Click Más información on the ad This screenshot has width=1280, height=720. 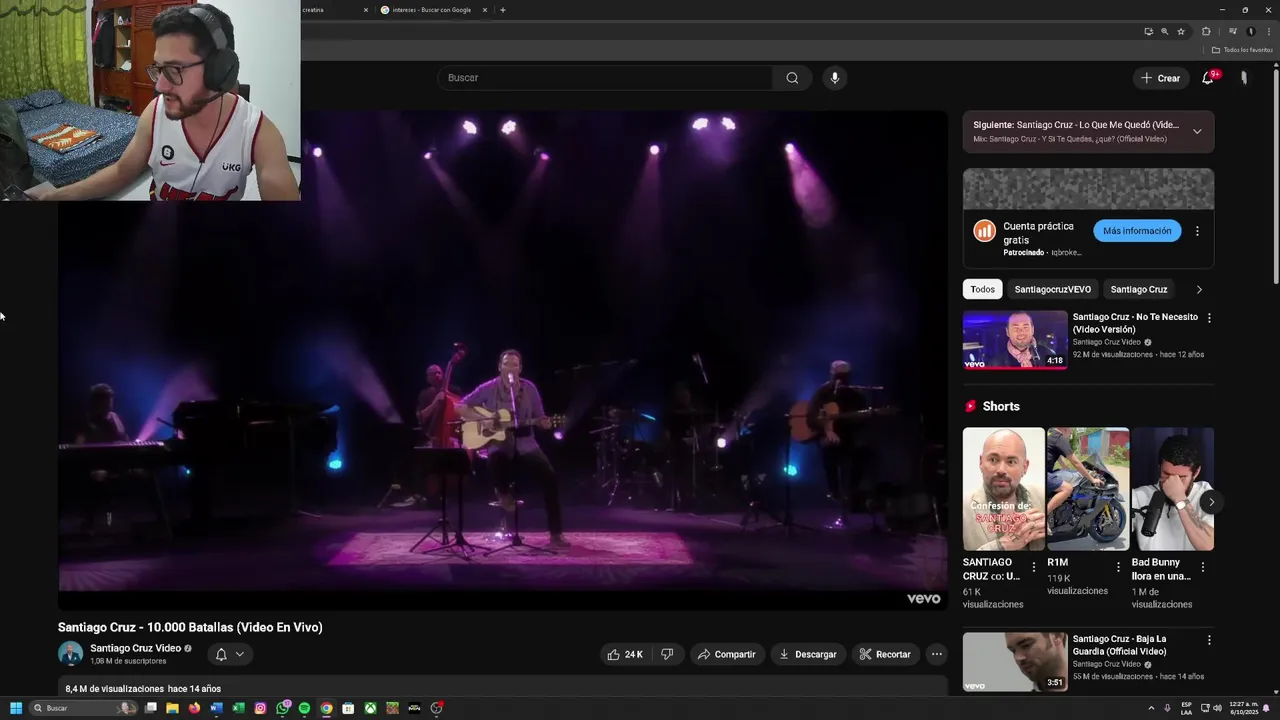(1137, 231)
